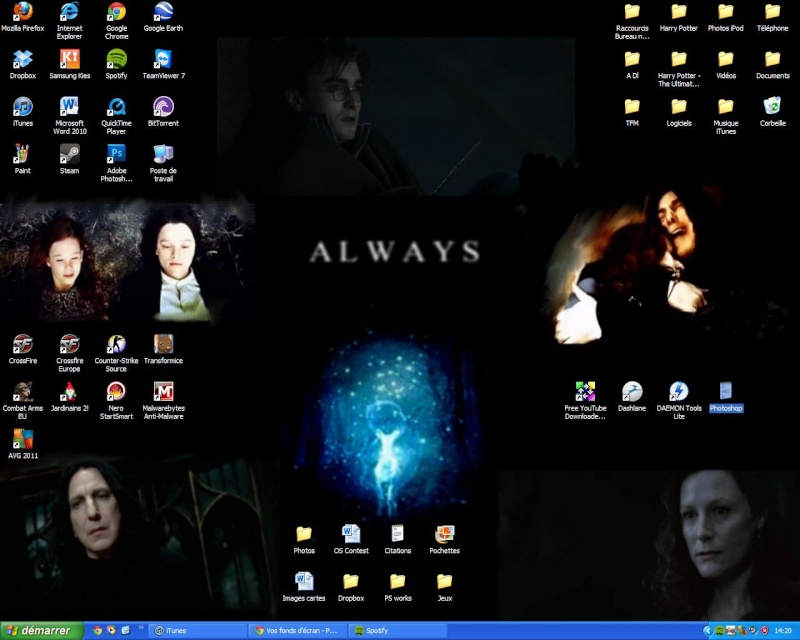Select the highlighted Photoshop file icon

pos(726,397)
